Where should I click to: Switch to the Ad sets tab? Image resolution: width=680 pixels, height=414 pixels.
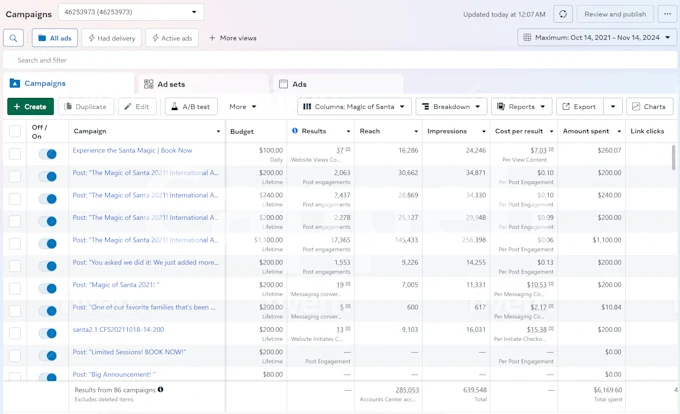(x=165, y=84)
